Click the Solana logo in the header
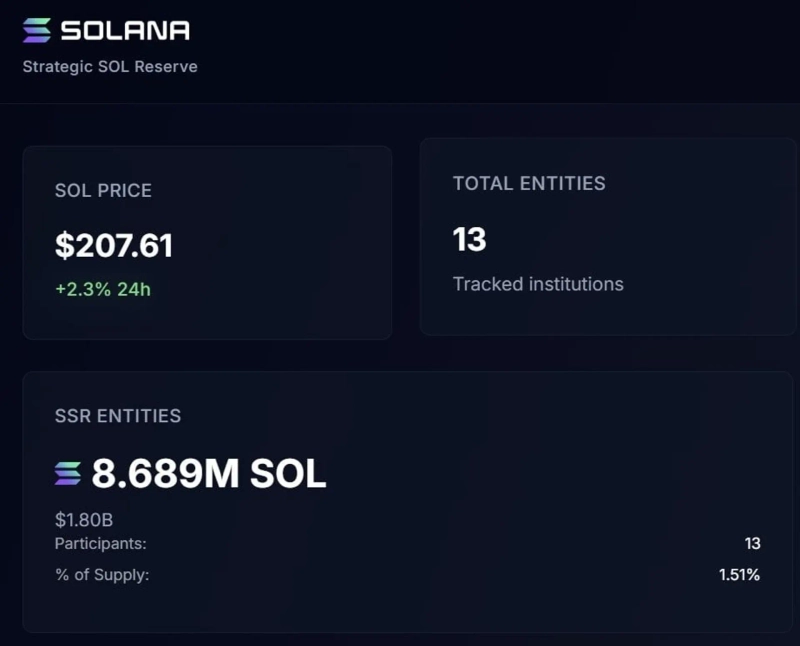Screen dimensions: 800x646 tap(36, 30)
